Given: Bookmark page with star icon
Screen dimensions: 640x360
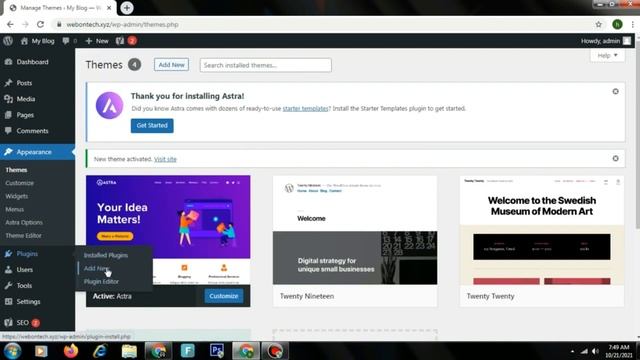Looking at the screenshot, I should 598,24.
